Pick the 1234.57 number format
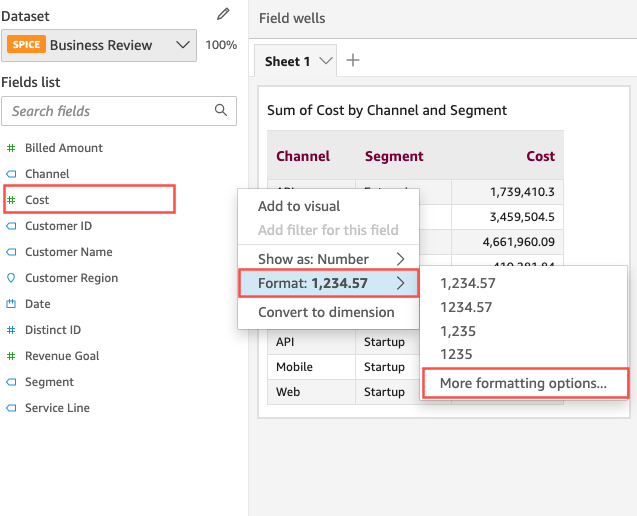 [467, 307]
